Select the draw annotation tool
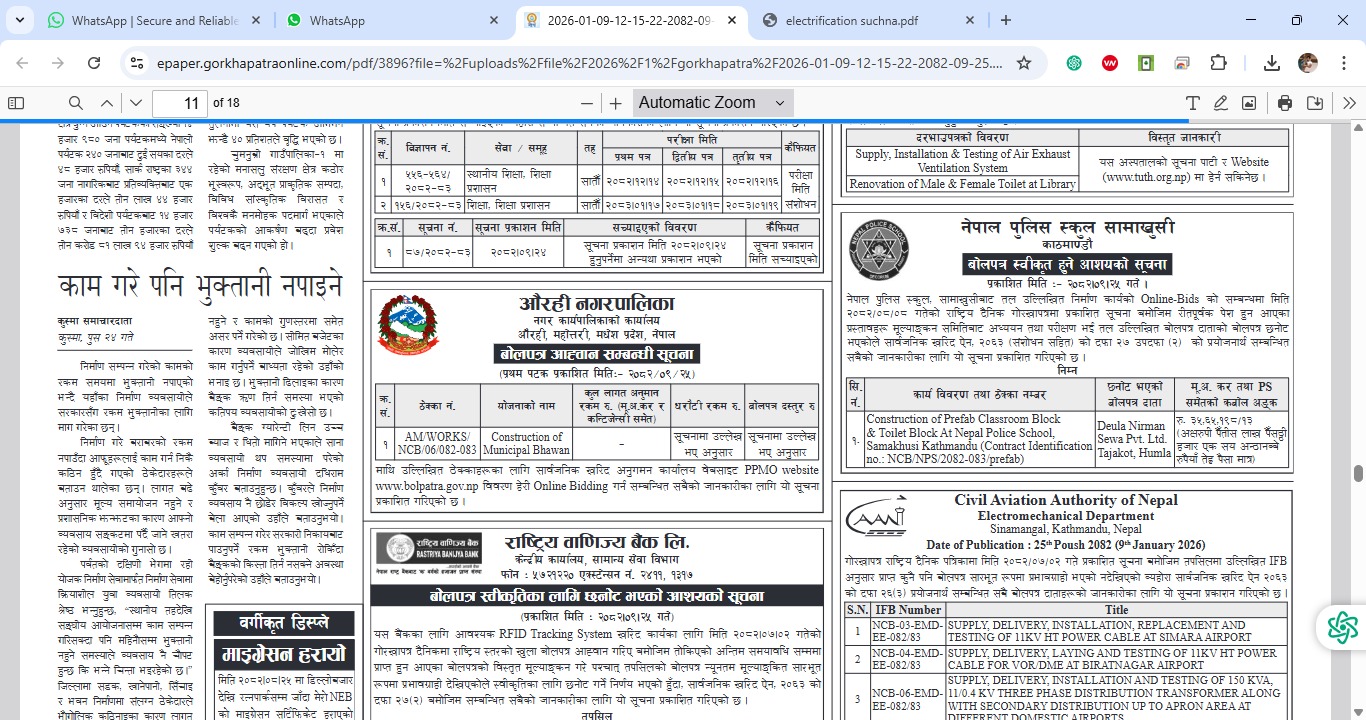Screen dimensions: 1366x720 [x=1221, y=103]
